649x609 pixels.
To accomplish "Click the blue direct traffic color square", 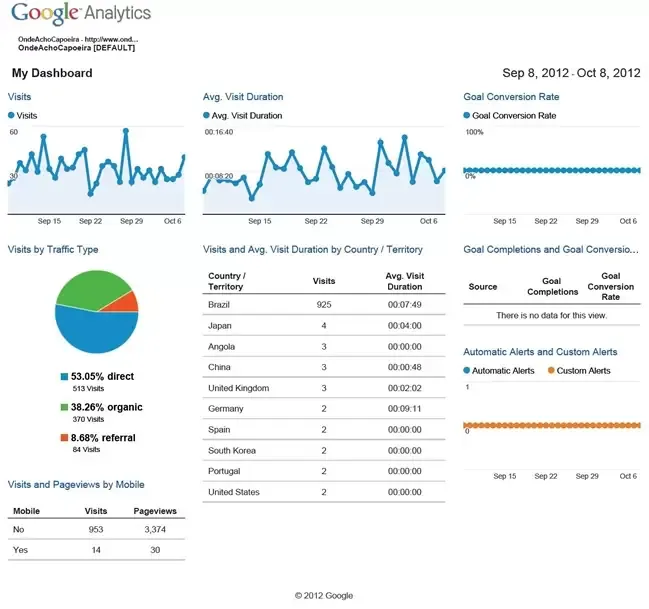I will 64,377.
